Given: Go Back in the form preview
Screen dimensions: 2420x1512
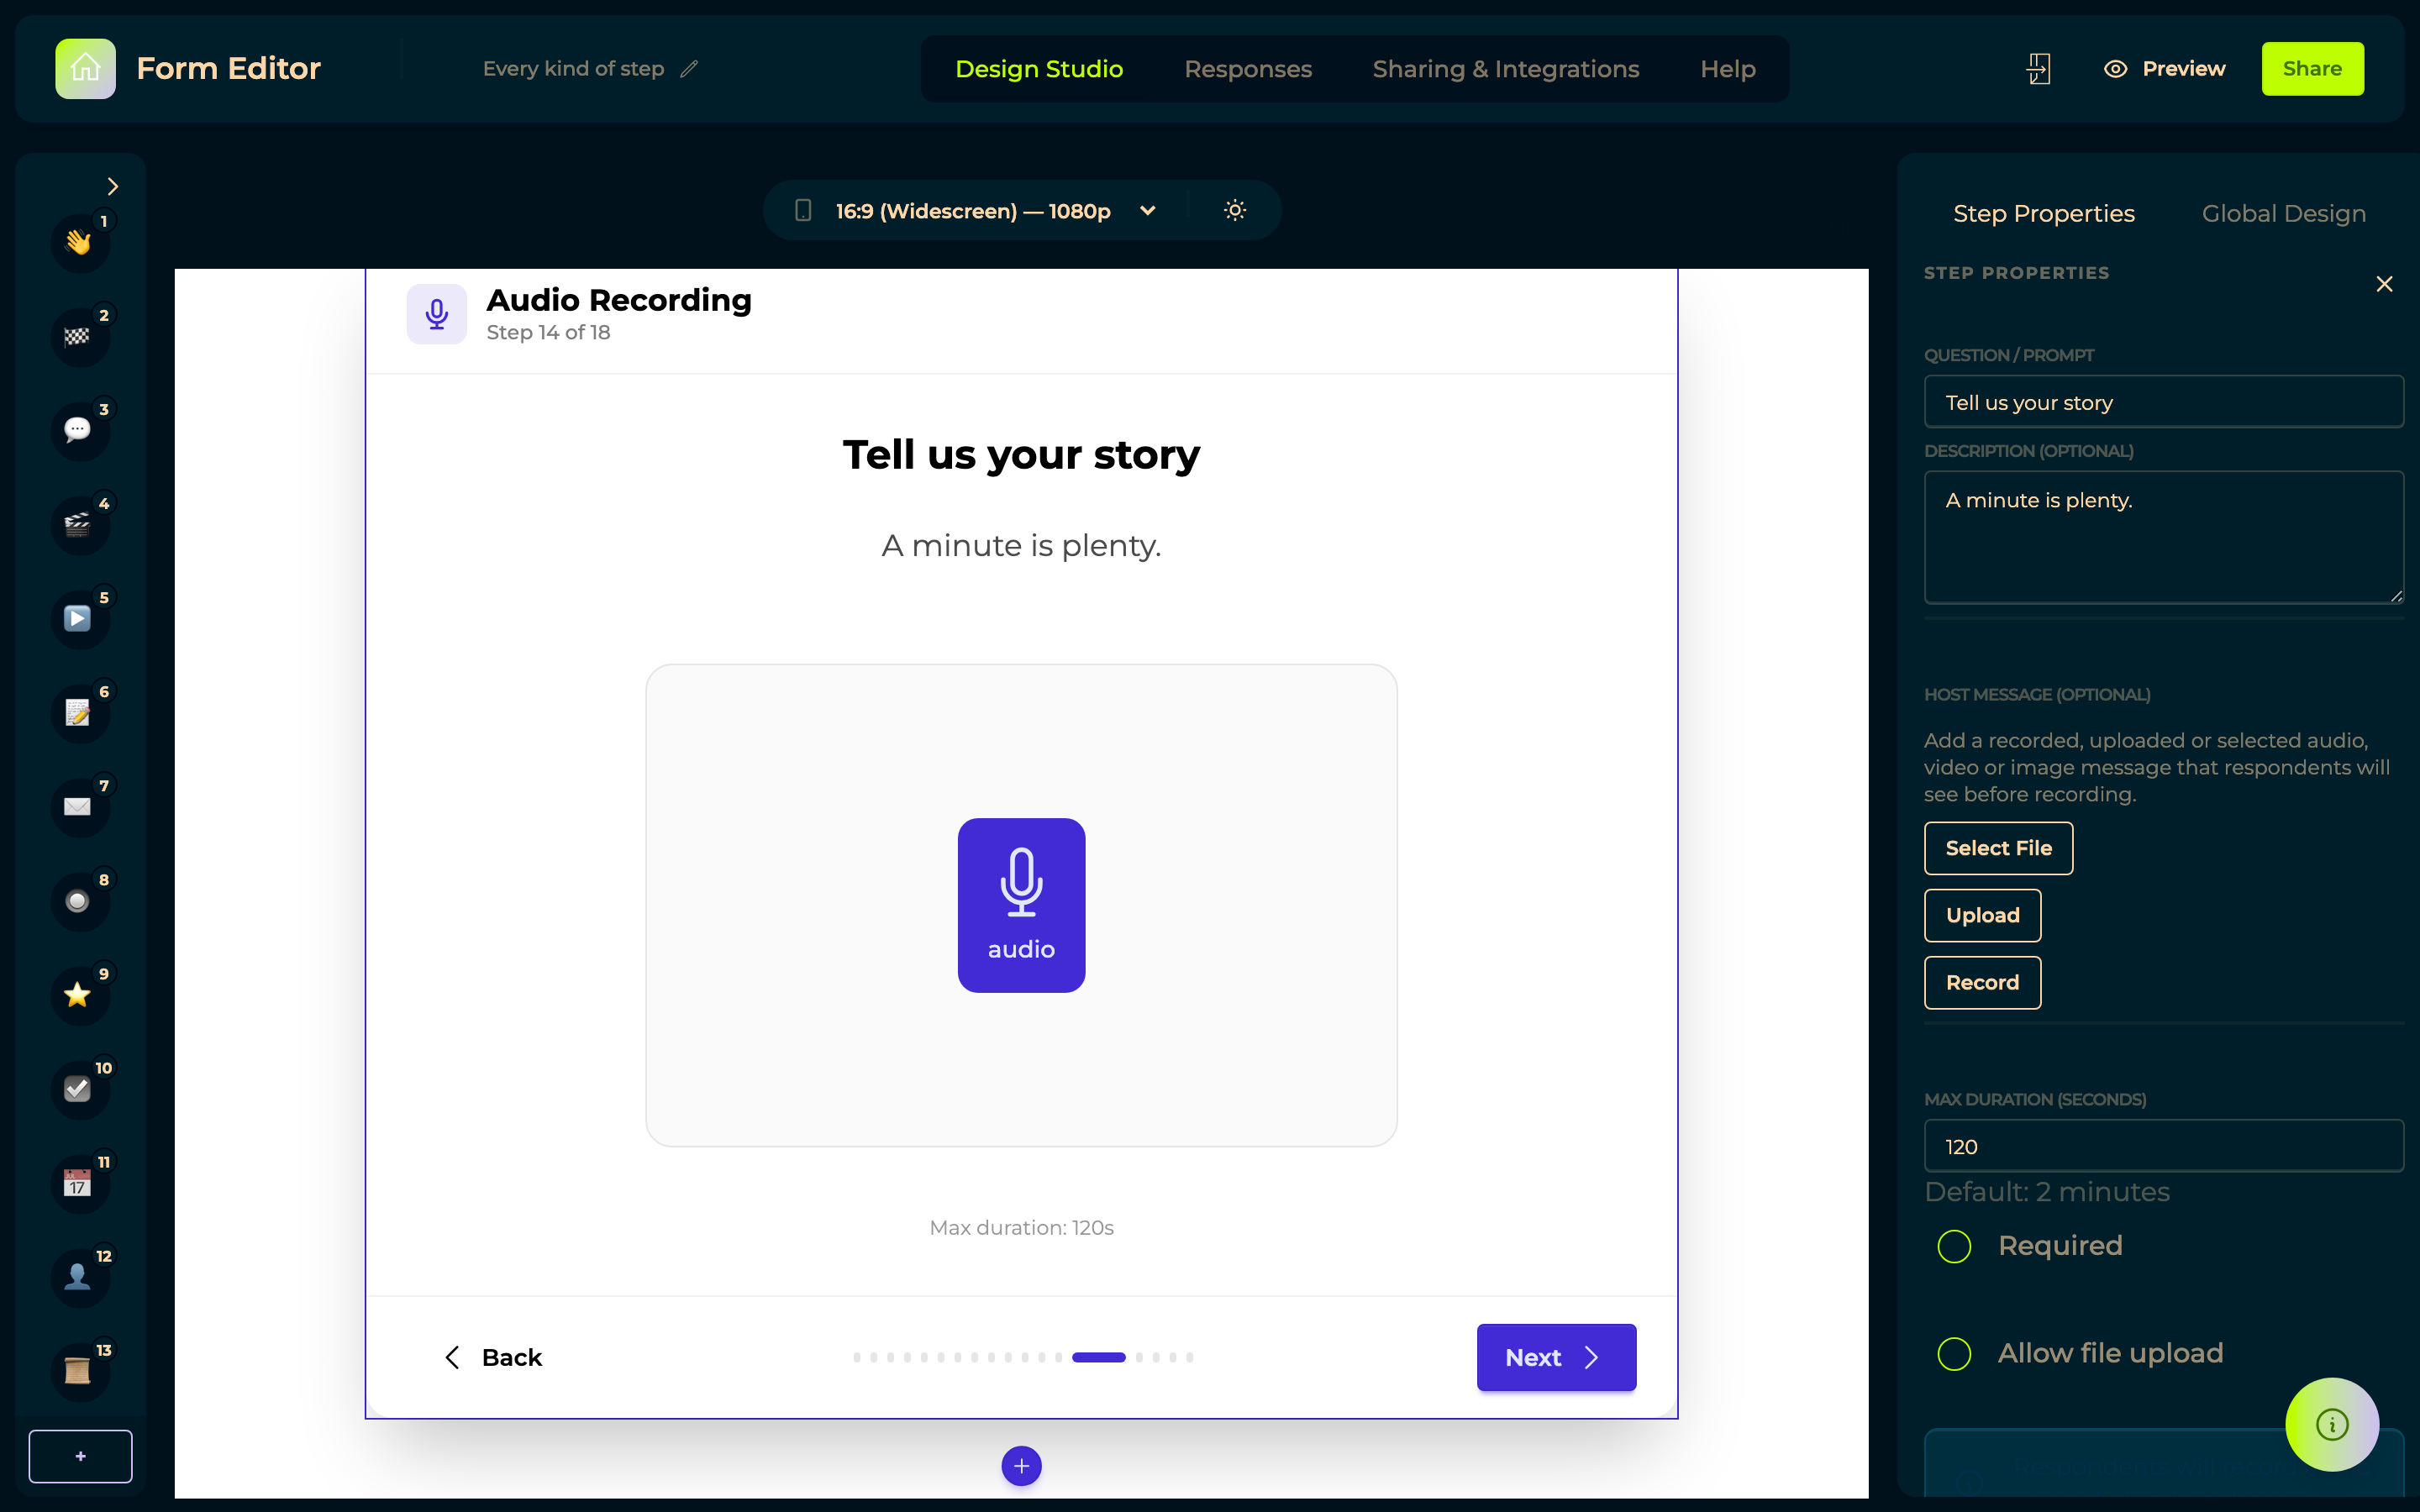Looking at the screenshot, I should point(493,1357).
